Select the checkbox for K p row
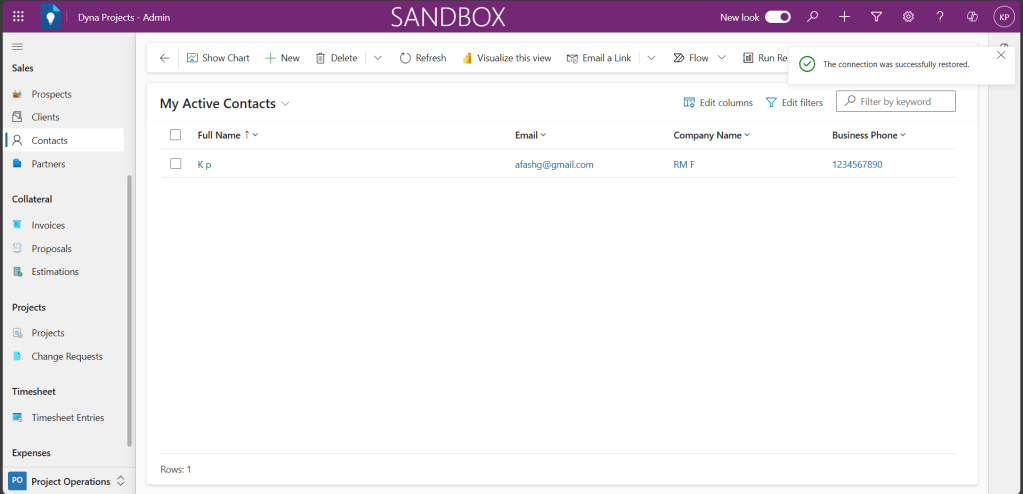 (x=176, y=164)
